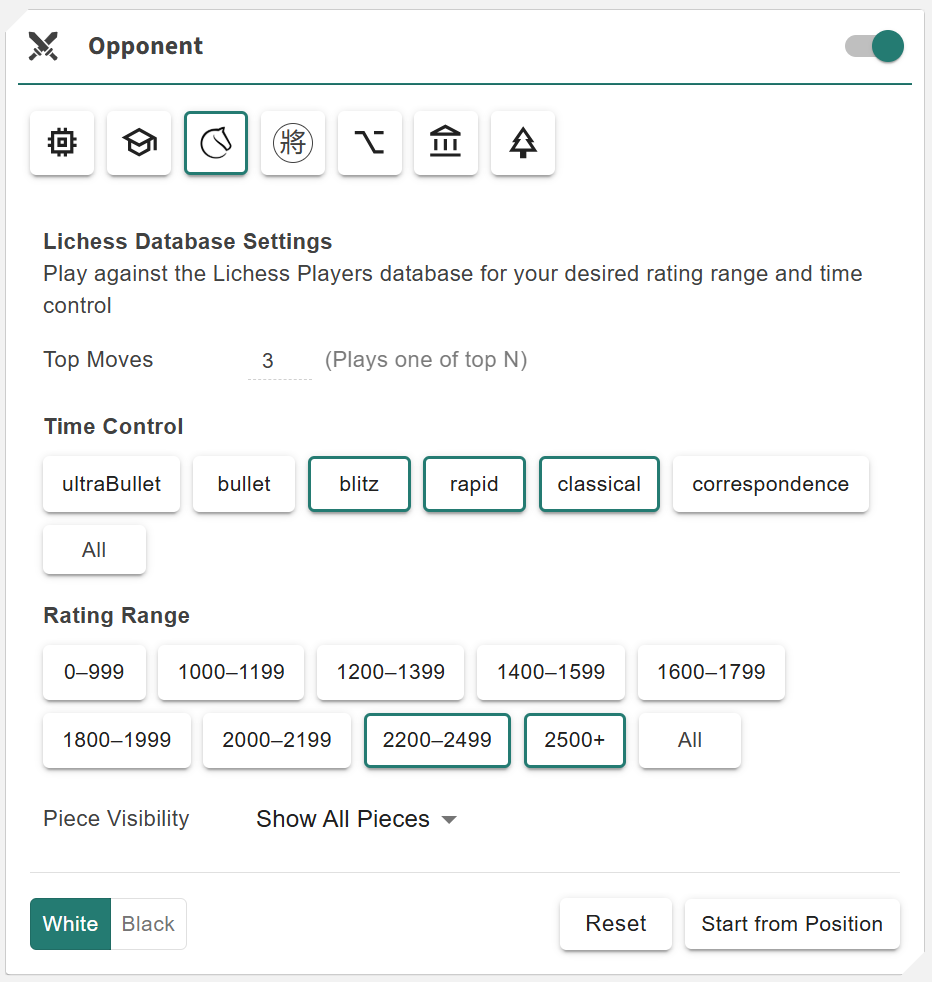Toggle the blitz time control
Screen dimensions: 932x982
[359, 484]
